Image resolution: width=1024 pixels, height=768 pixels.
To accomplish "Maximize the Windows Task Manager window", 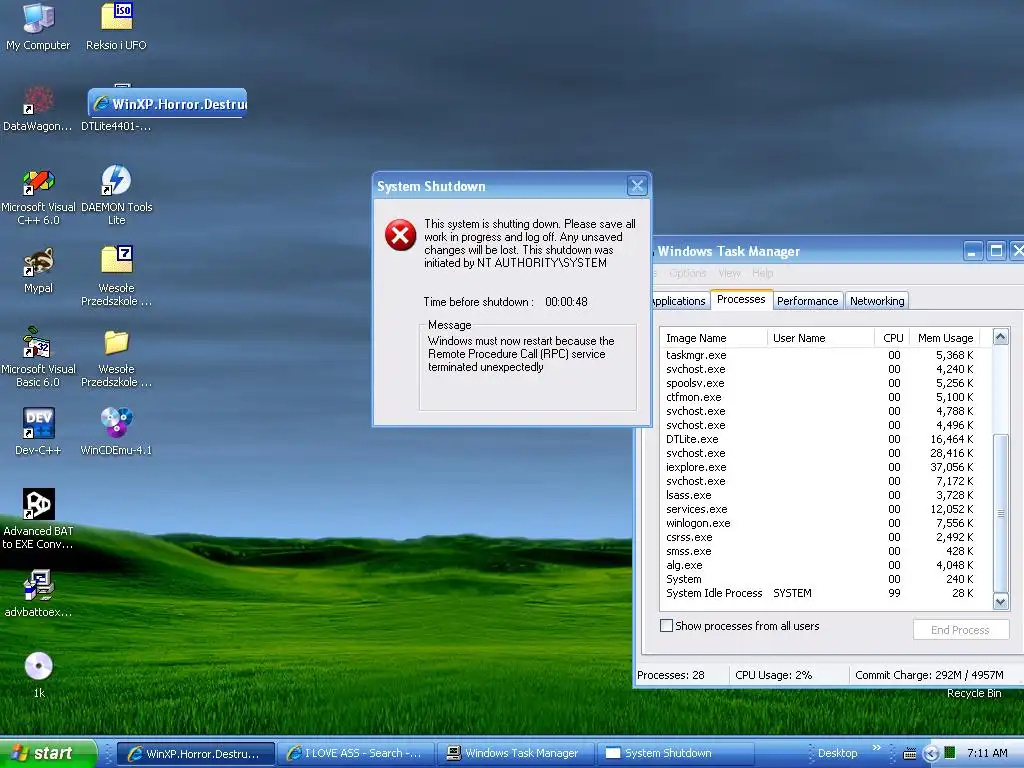I will [996, 251].
